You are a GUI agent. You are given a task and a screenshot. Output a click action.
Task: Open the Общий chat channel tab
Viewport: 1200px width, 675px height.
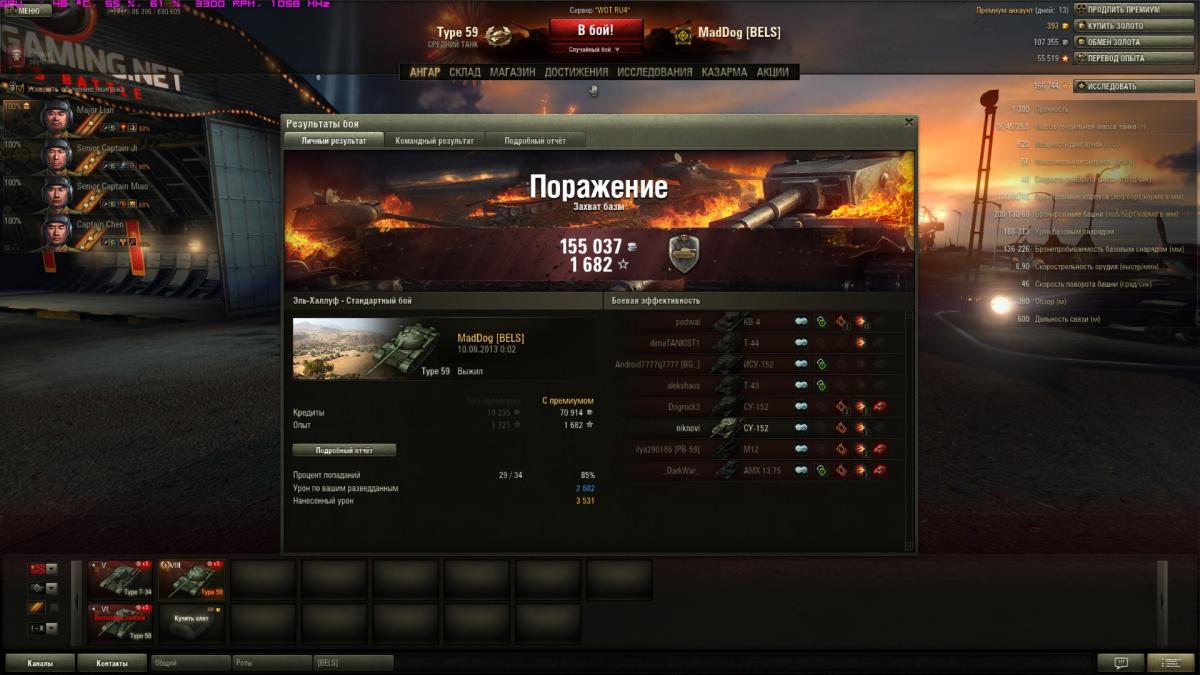click(x=191, y=662)
